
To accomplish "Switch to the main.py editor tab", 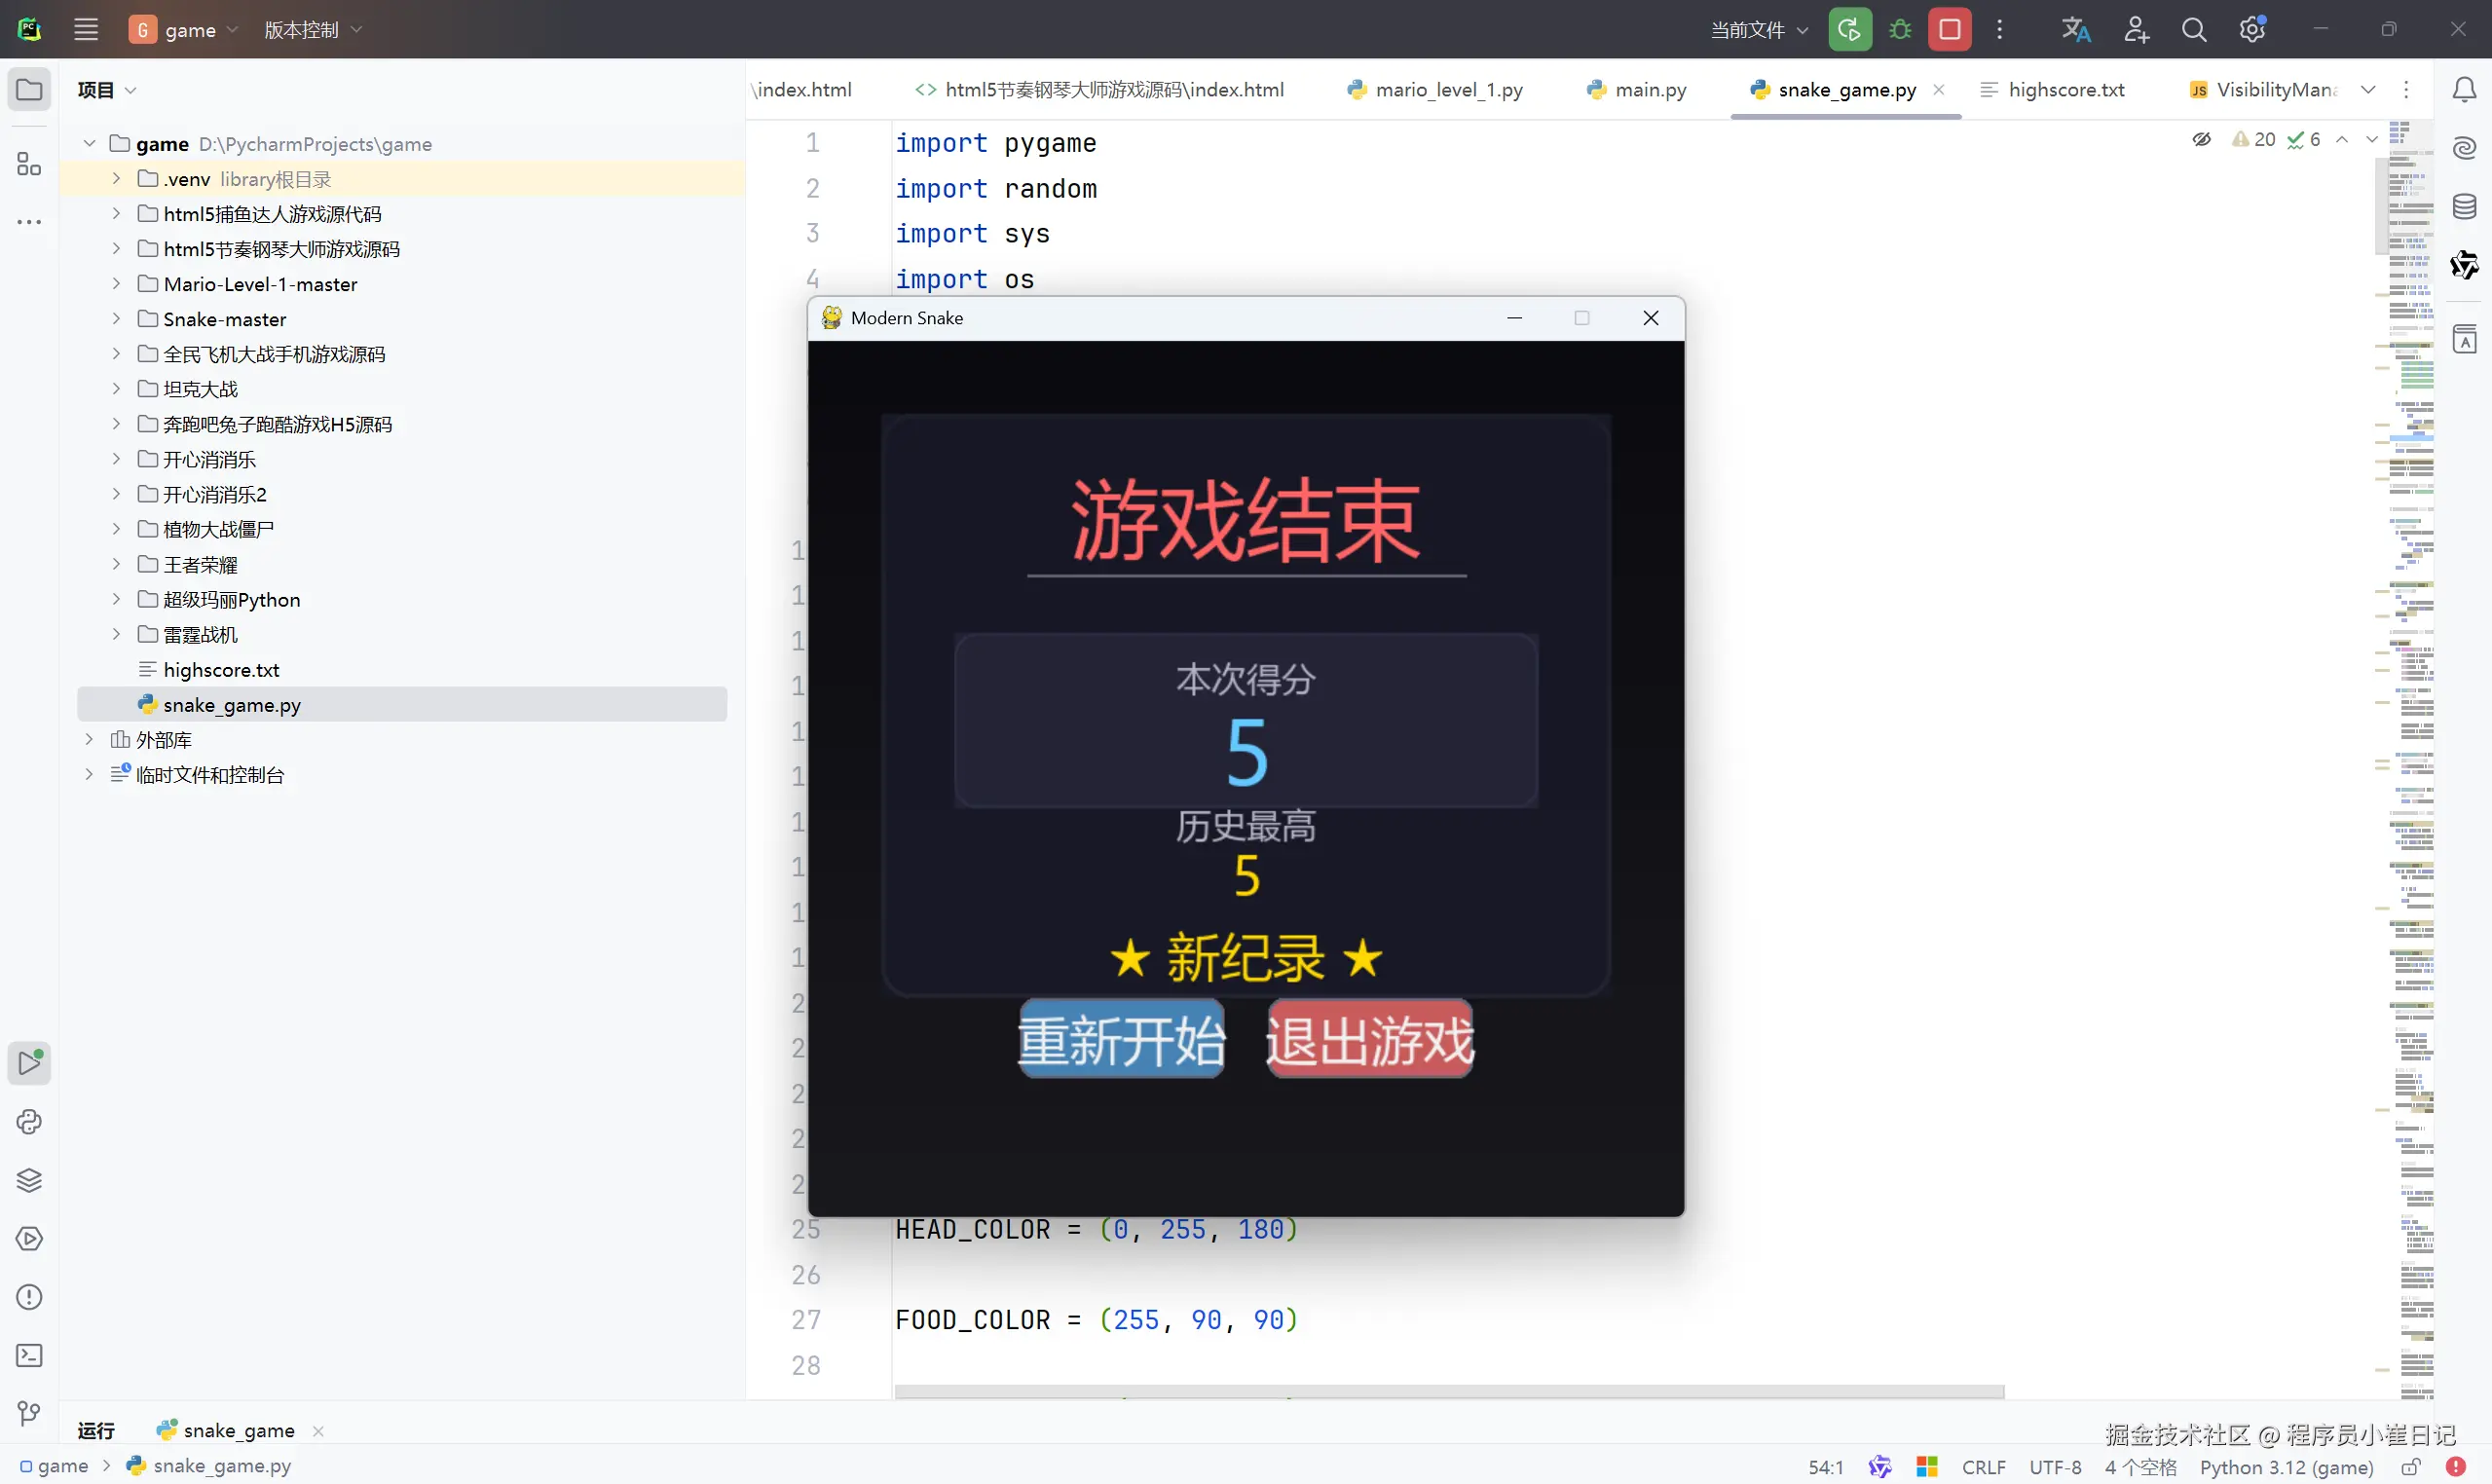I will pyautogui.click(x=1650, y=90).
